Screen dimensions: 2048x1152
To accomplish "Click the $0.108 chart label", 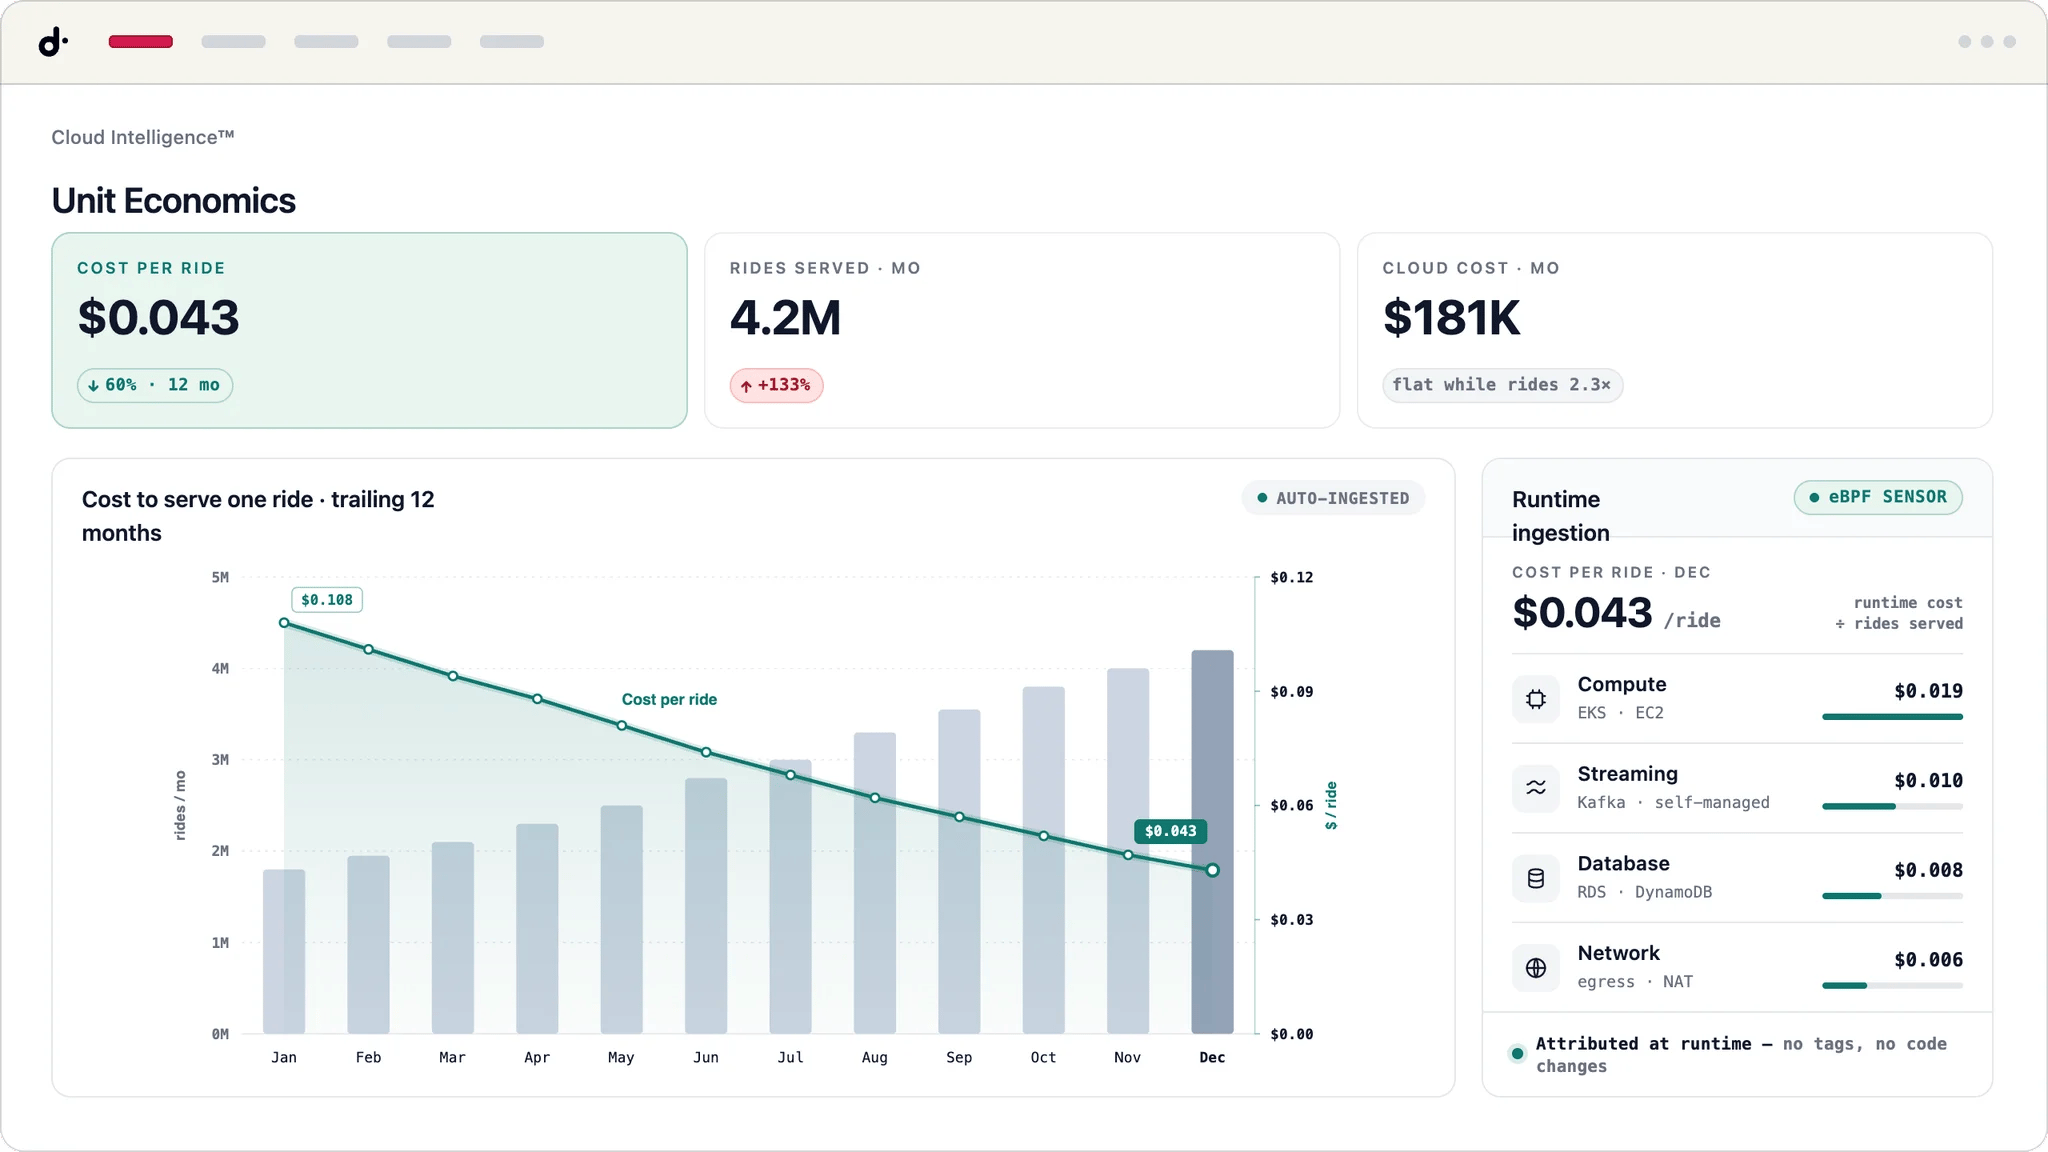I will click(327, 600).
